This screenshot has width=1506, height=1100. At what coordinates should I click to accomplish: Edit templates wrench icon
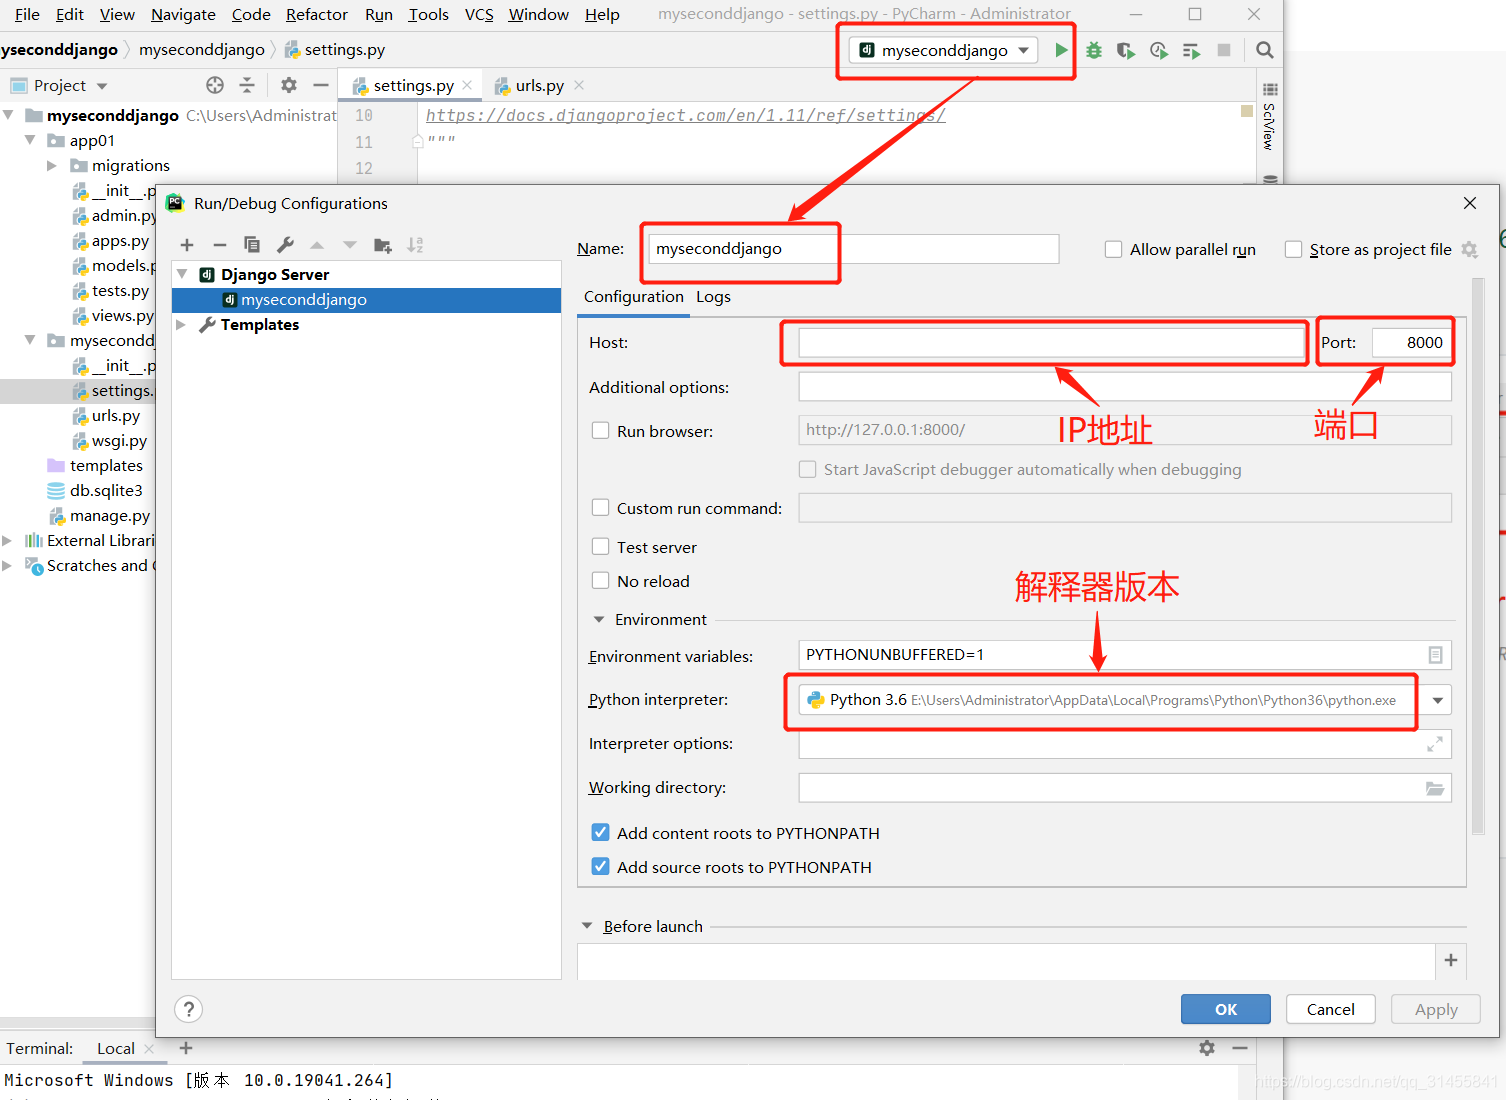[x=285, y=245]
